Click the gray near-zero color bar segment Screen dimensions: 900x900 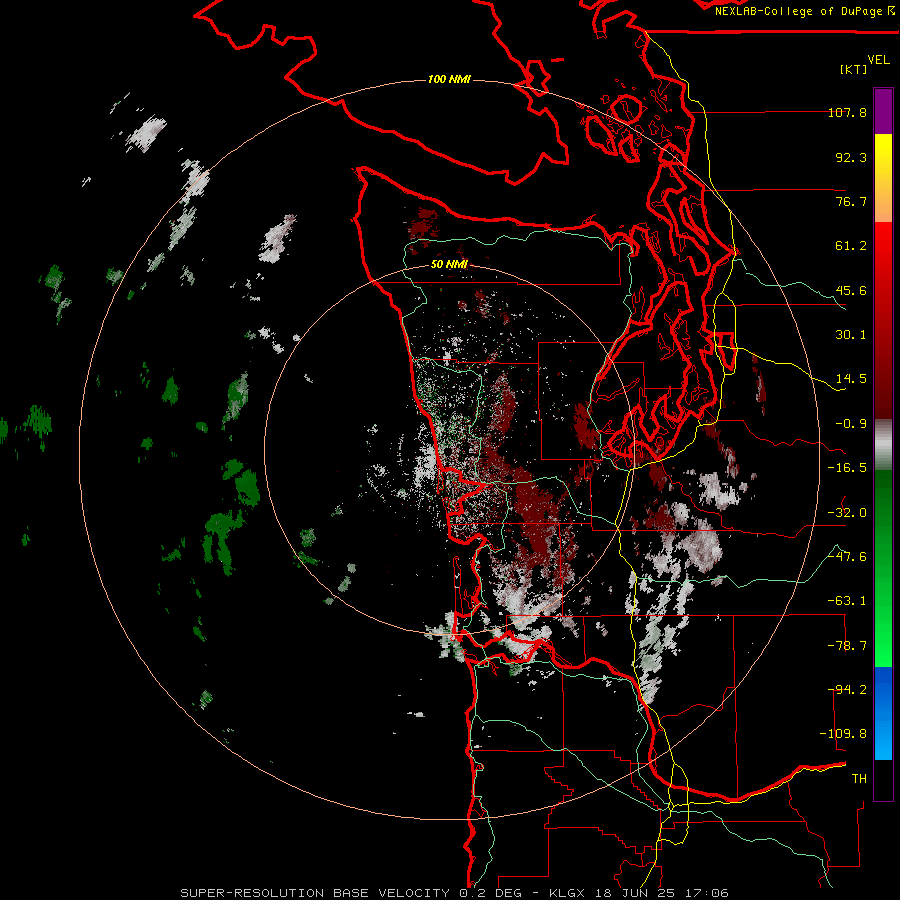pos(883,445)
